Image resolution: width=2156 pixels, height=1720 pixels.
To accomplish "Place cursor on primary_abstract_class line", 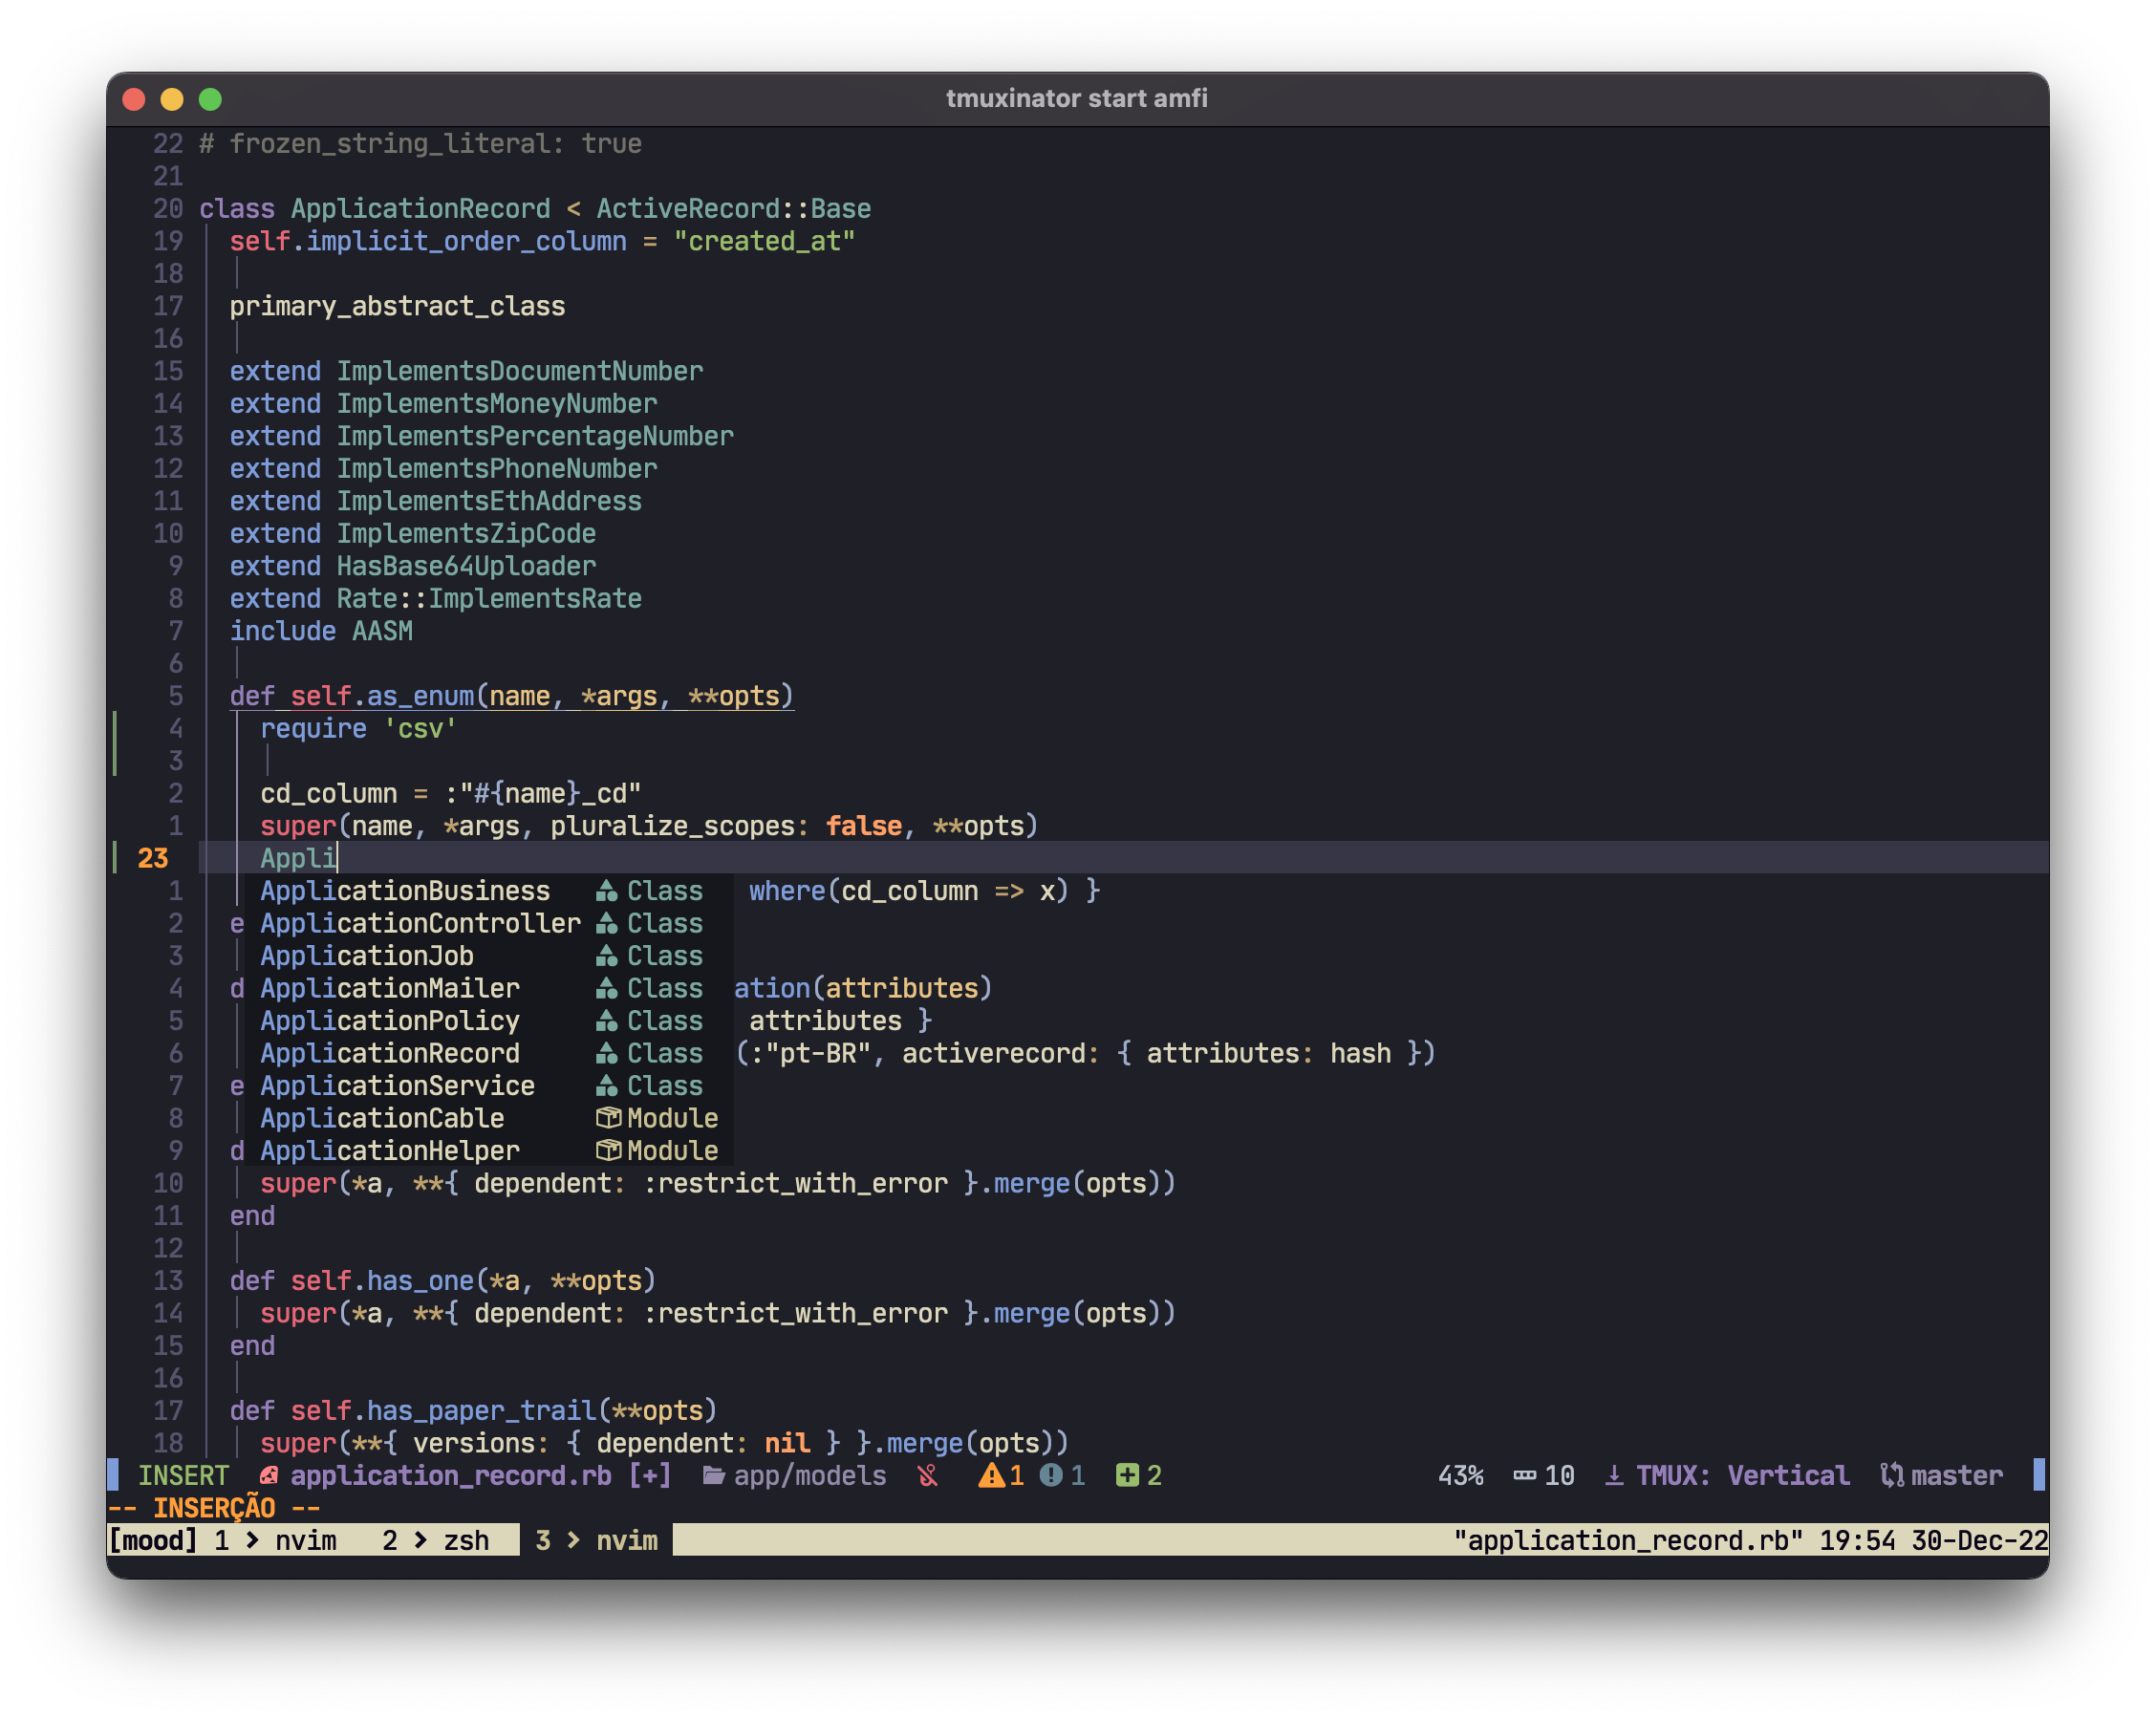I will [397, 306].
